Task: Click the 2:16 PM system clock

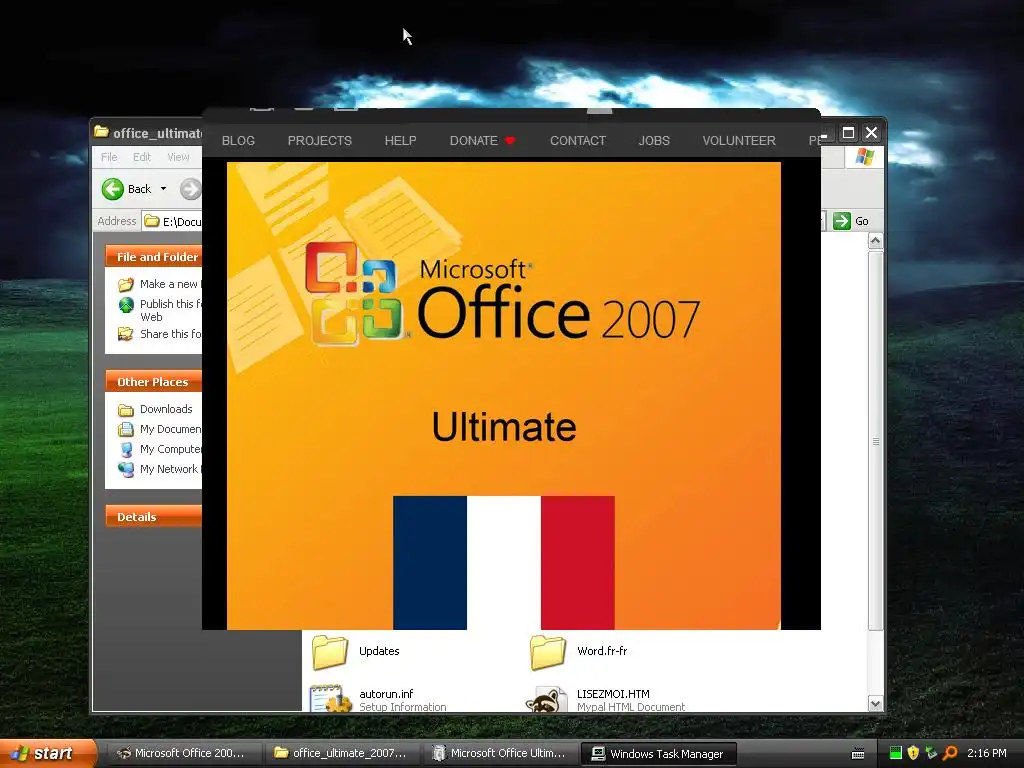Action: pos(987,753)
